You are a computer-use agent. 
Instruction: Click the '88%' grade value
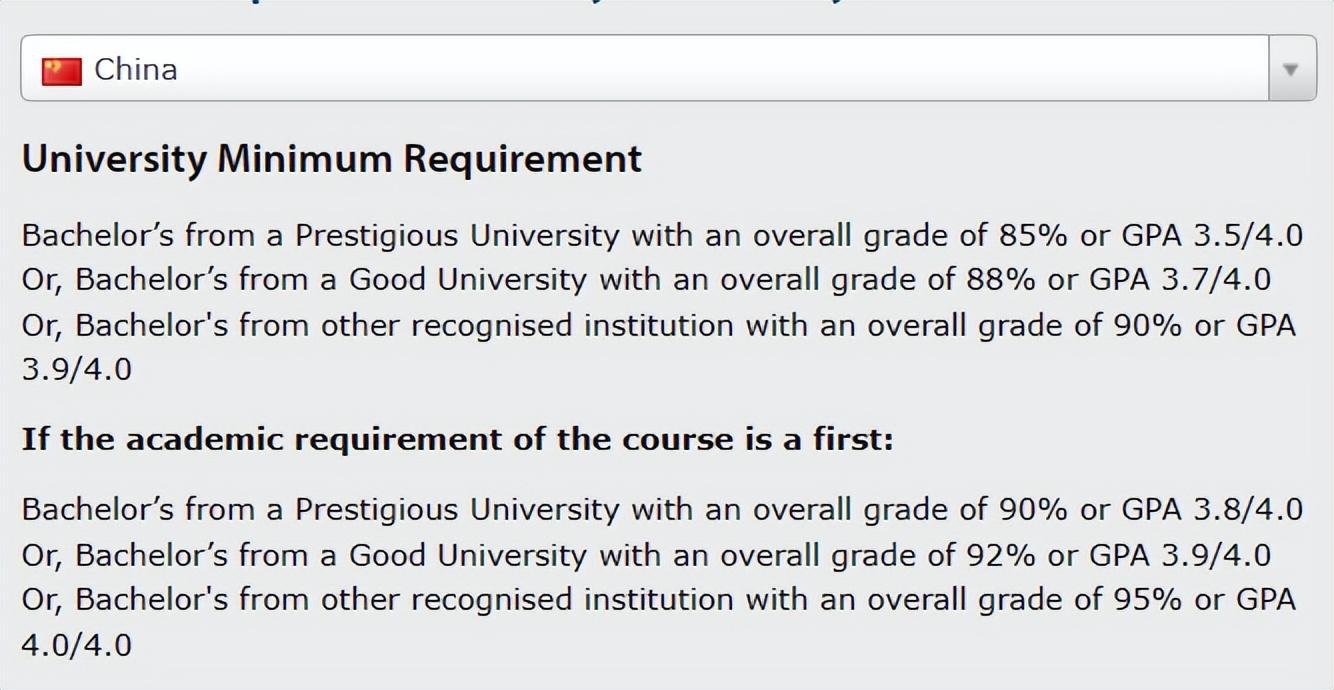pyautogui.click(x=1002, y=280)
